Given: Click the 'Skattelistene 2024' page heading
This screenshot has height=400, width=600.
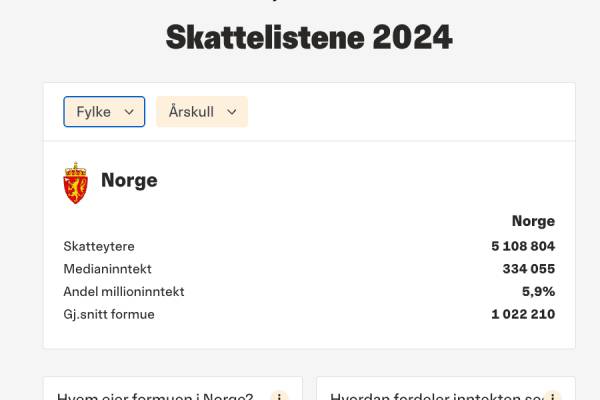Looking at the screenshot, I should click(308, 38).
